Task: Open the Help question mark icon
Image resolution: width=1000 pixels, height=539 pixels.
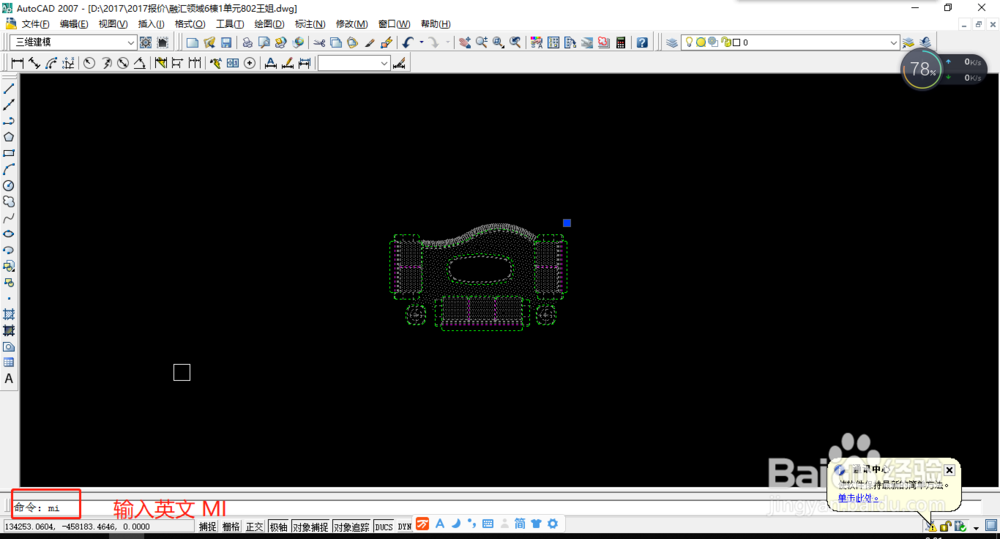Action: pyautogui.click(x=642, y=43)
